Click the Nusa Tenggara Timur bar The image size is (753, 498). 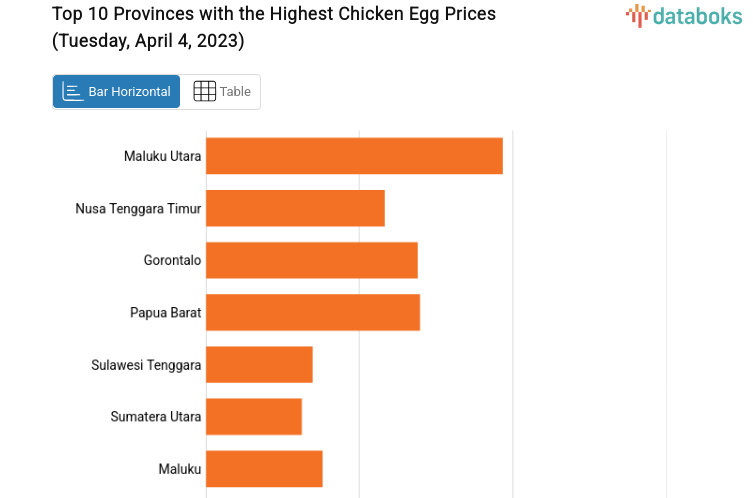[x=295, y=208]
